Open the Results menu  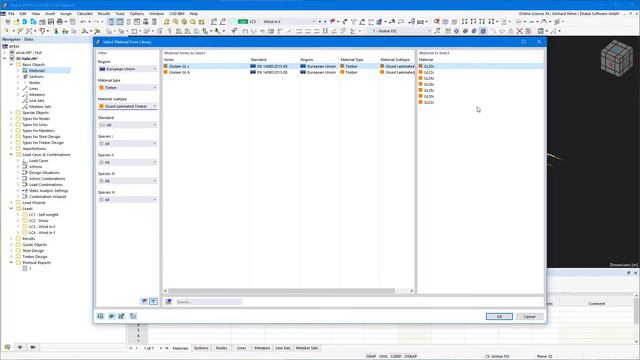coord(104,13)
